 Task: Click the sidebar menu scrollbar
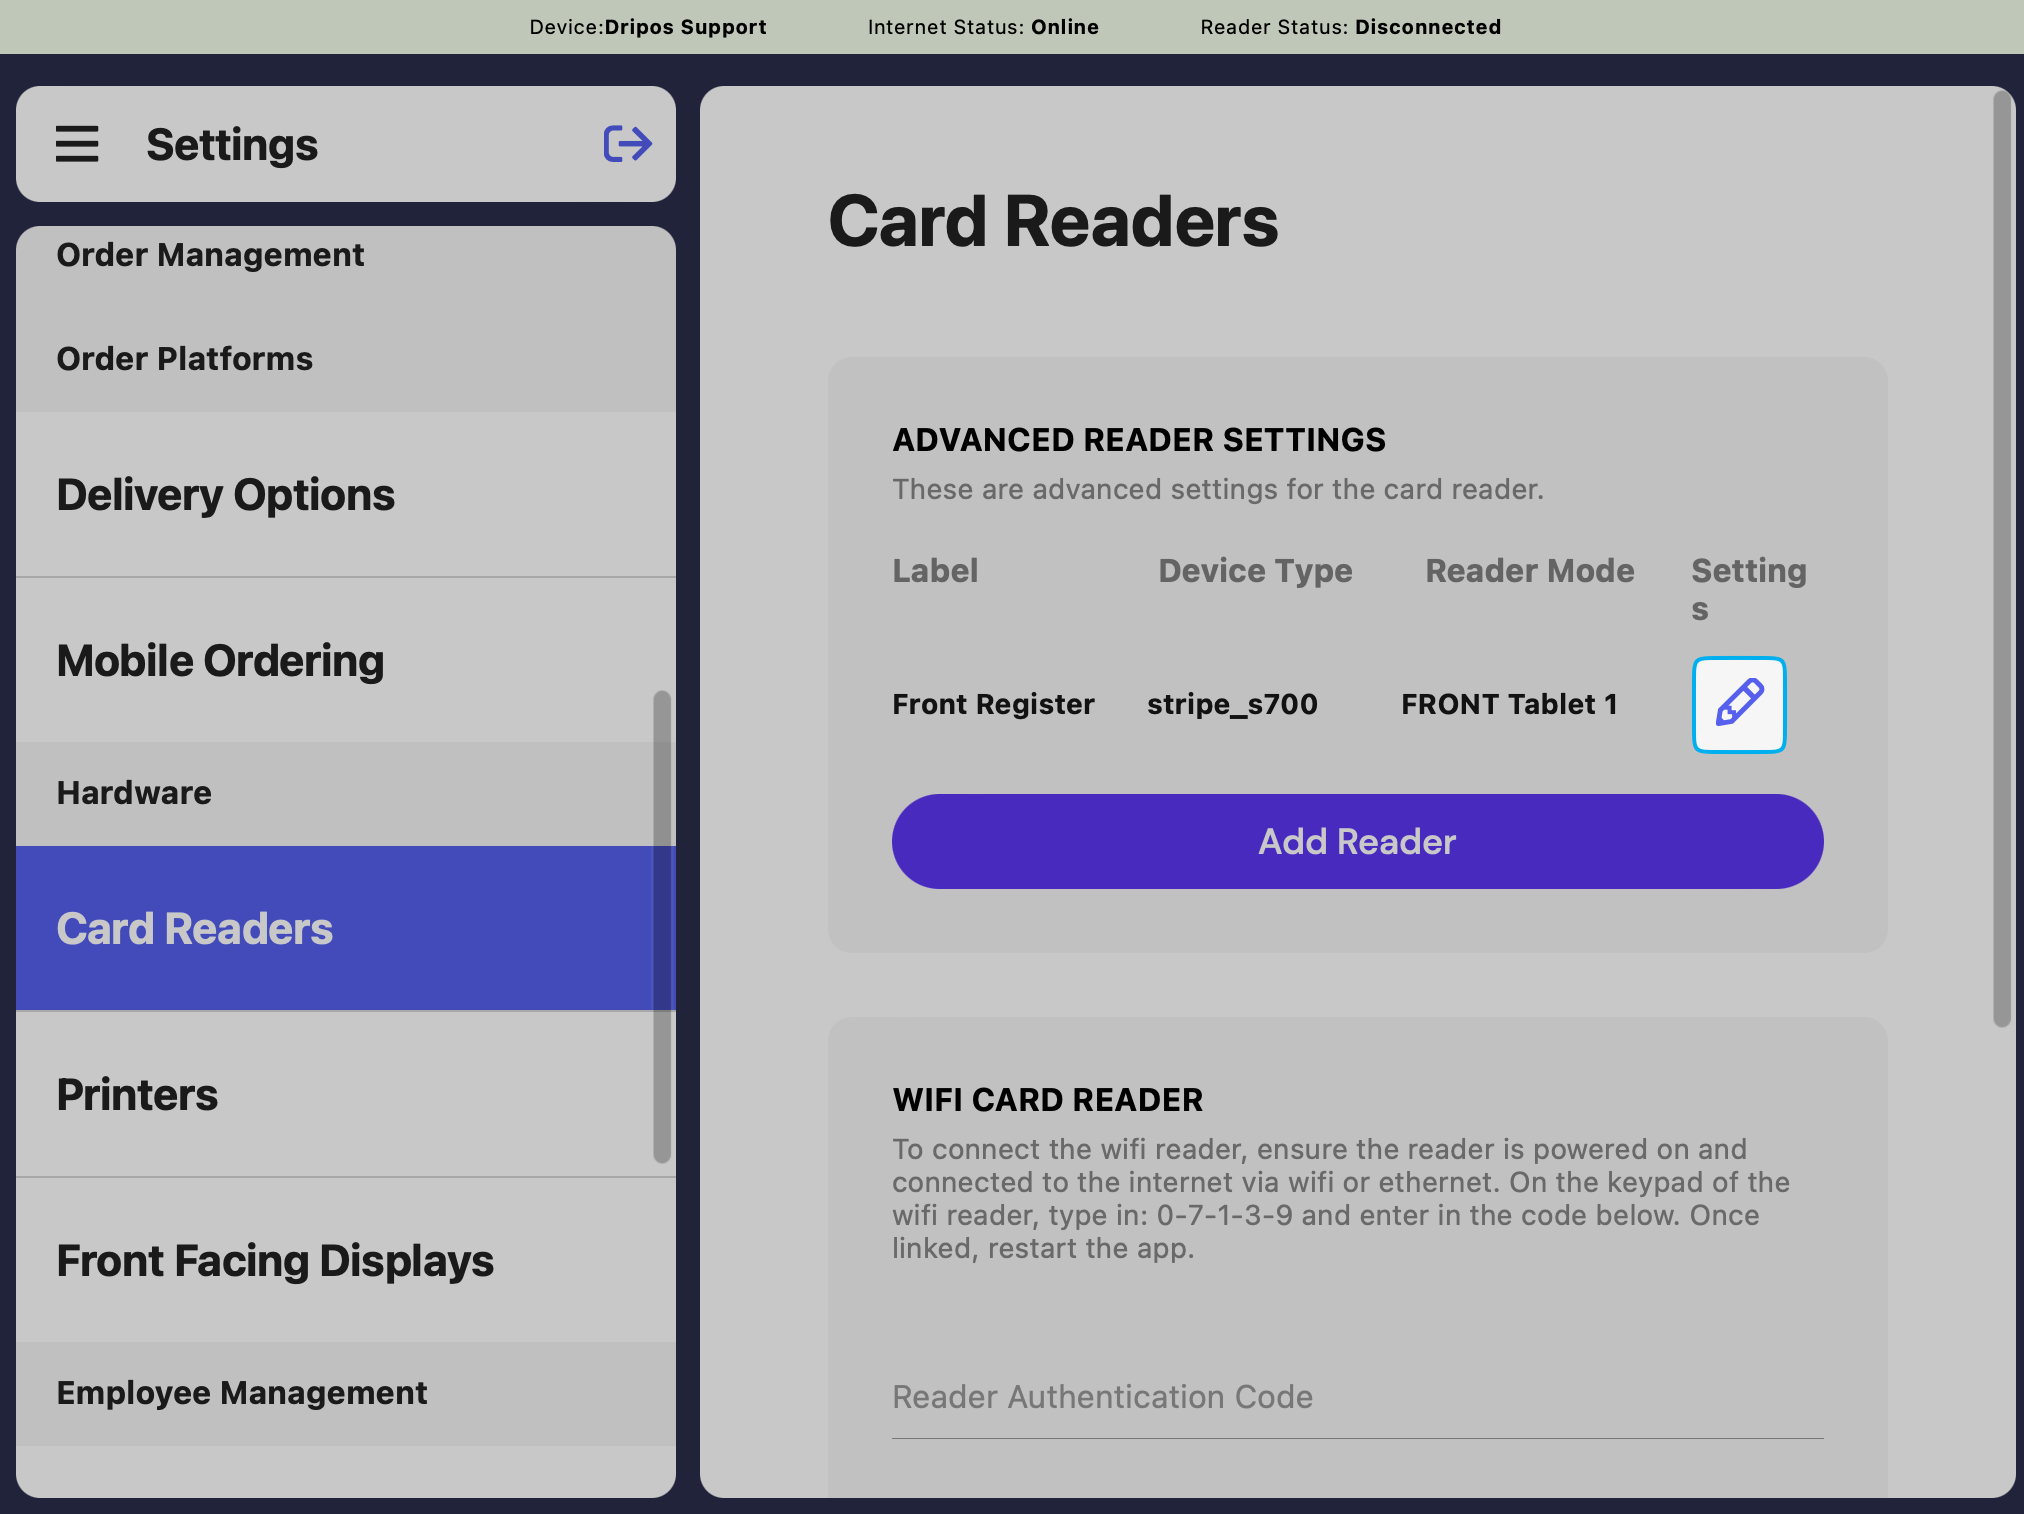[x=661, y=925]
